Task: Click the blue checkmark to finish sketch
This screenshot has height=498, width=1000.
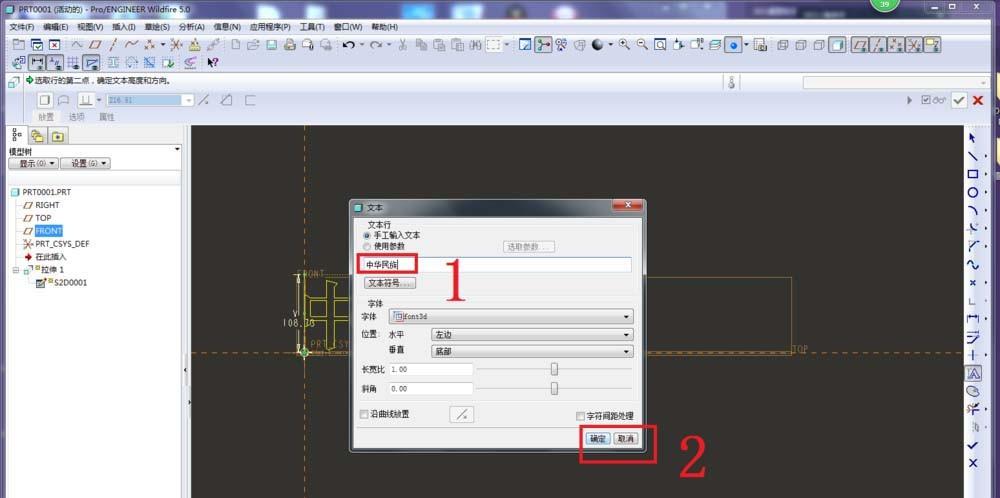Action: click(973, 445)
